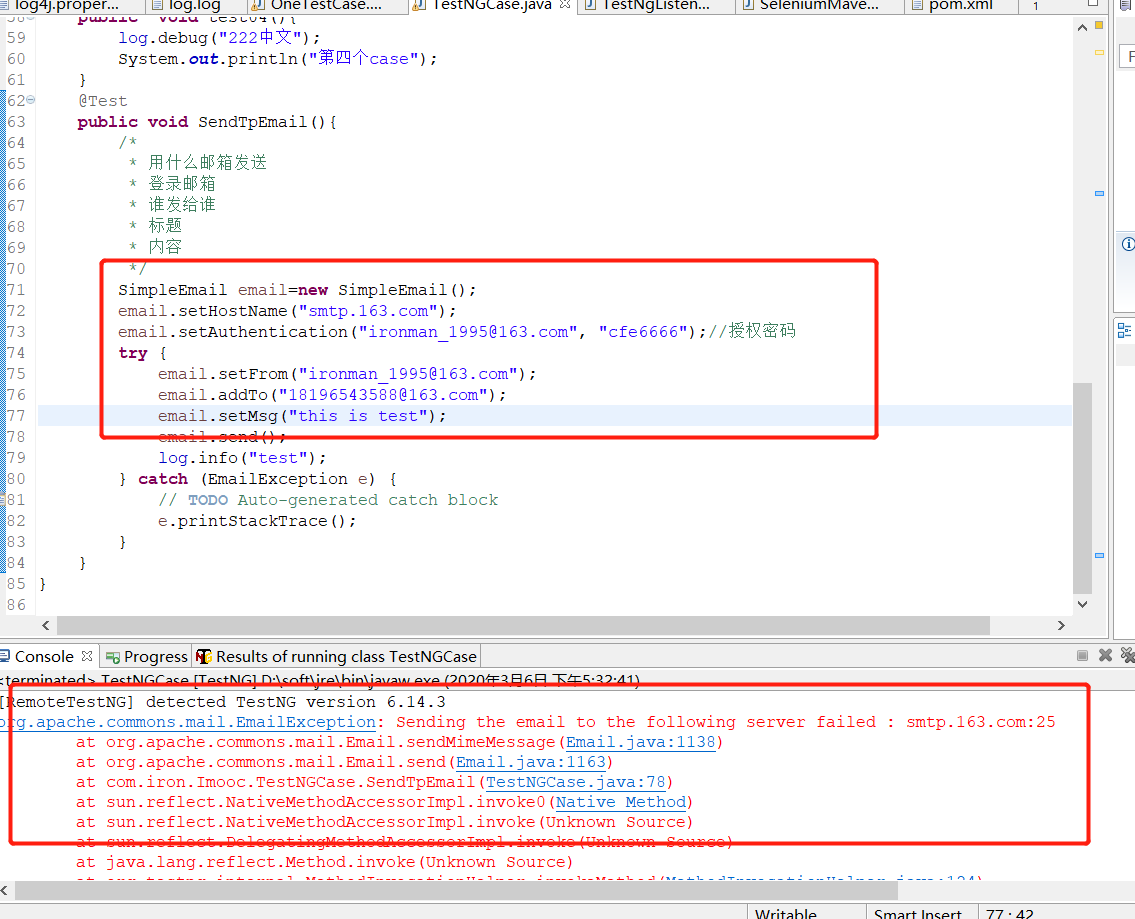
Task: Open the EmailException class link in console
Action: pyautogui.click(x=187, y=722)
